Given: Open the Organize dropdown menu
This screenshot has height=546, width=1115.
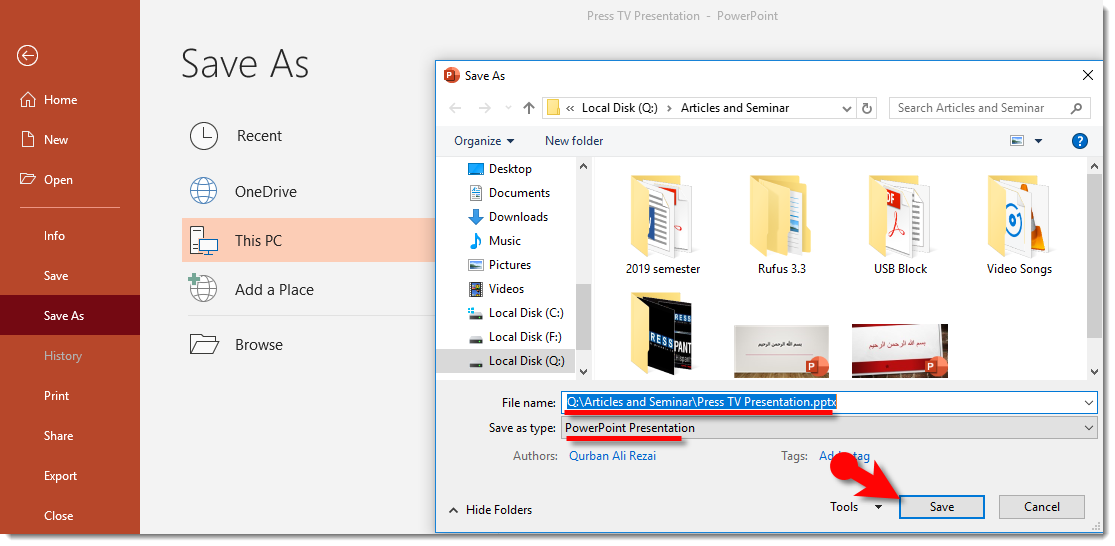Looking at the screenshot, I should [484, 141].
